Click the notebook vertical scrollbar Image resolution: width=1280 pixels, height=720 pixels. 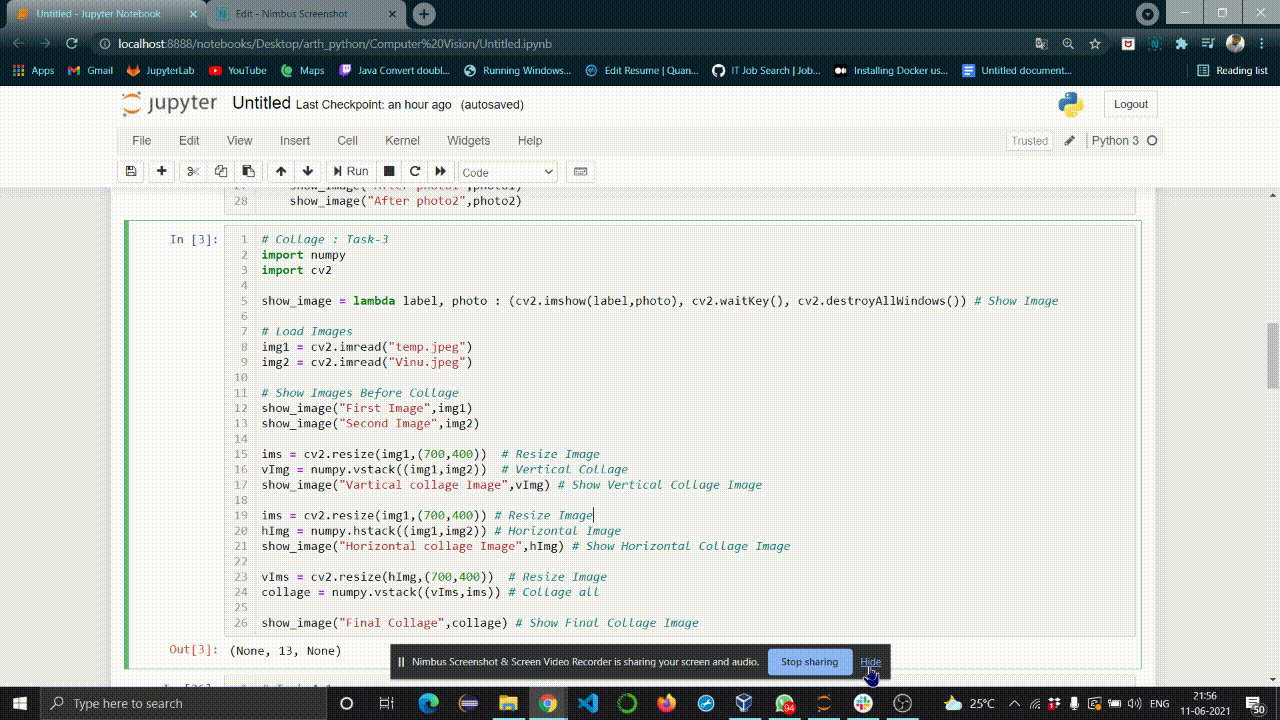1273,355
